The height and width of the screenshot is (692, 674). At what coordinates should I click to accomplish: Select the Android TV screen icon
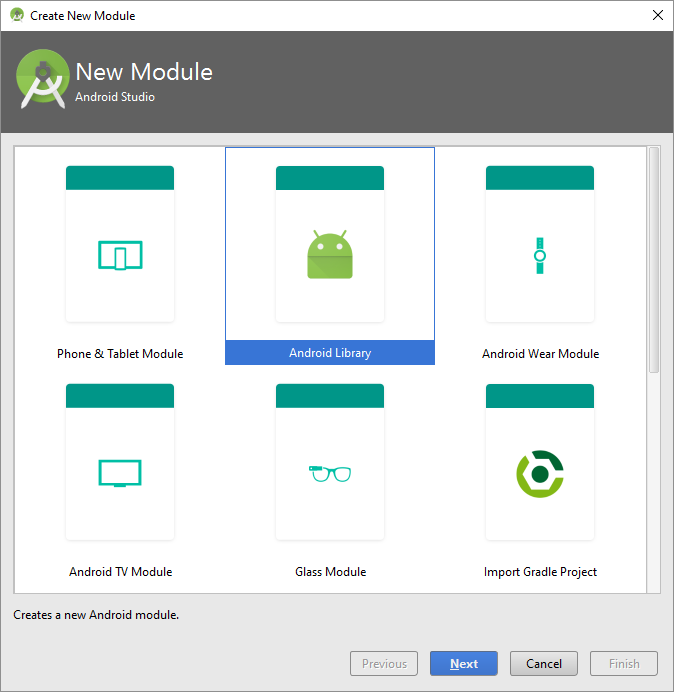point(120,473)
